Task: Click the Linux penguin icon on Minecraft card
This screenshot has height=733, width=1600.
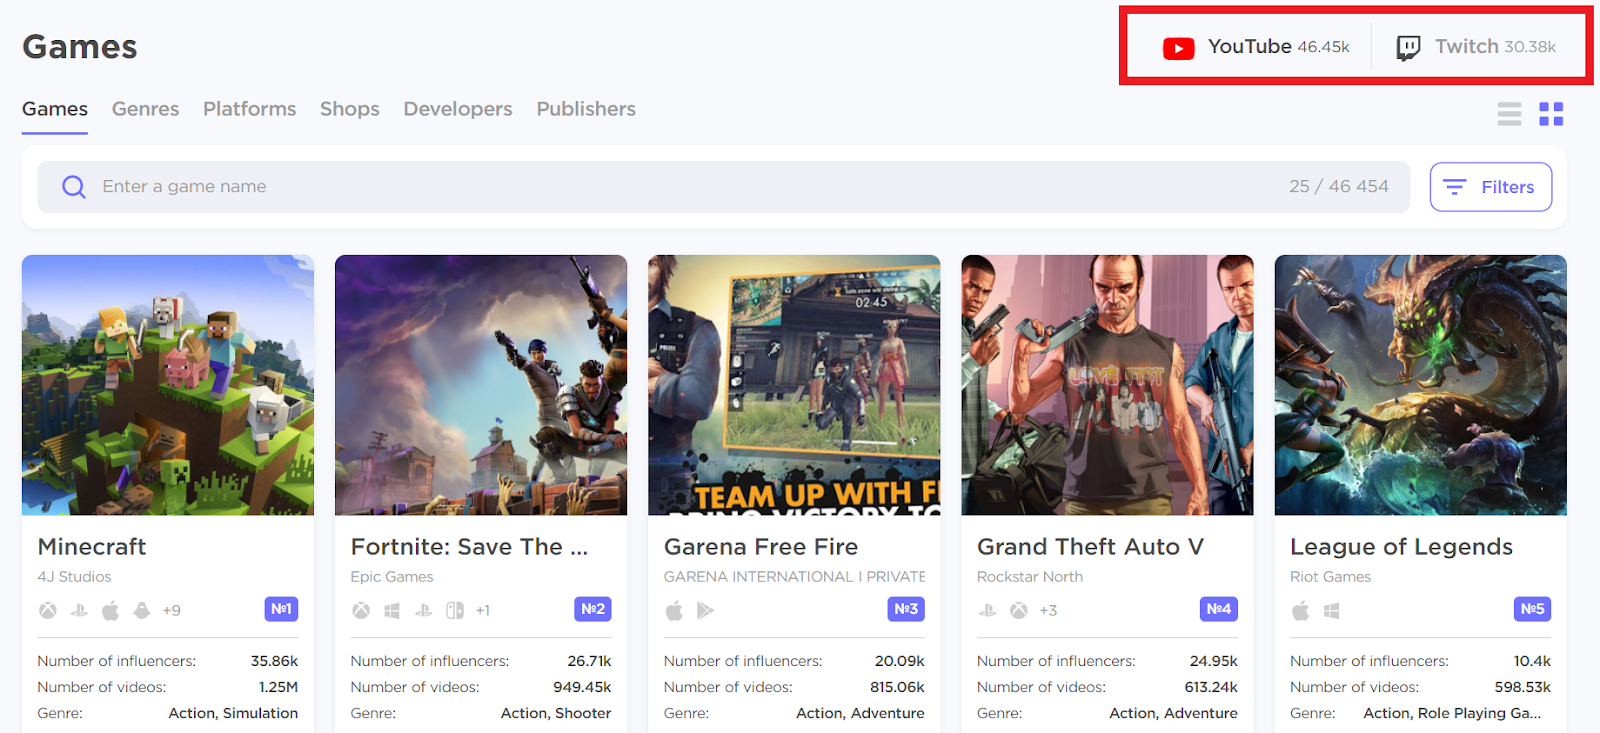Action: click(x=142, y=610)
